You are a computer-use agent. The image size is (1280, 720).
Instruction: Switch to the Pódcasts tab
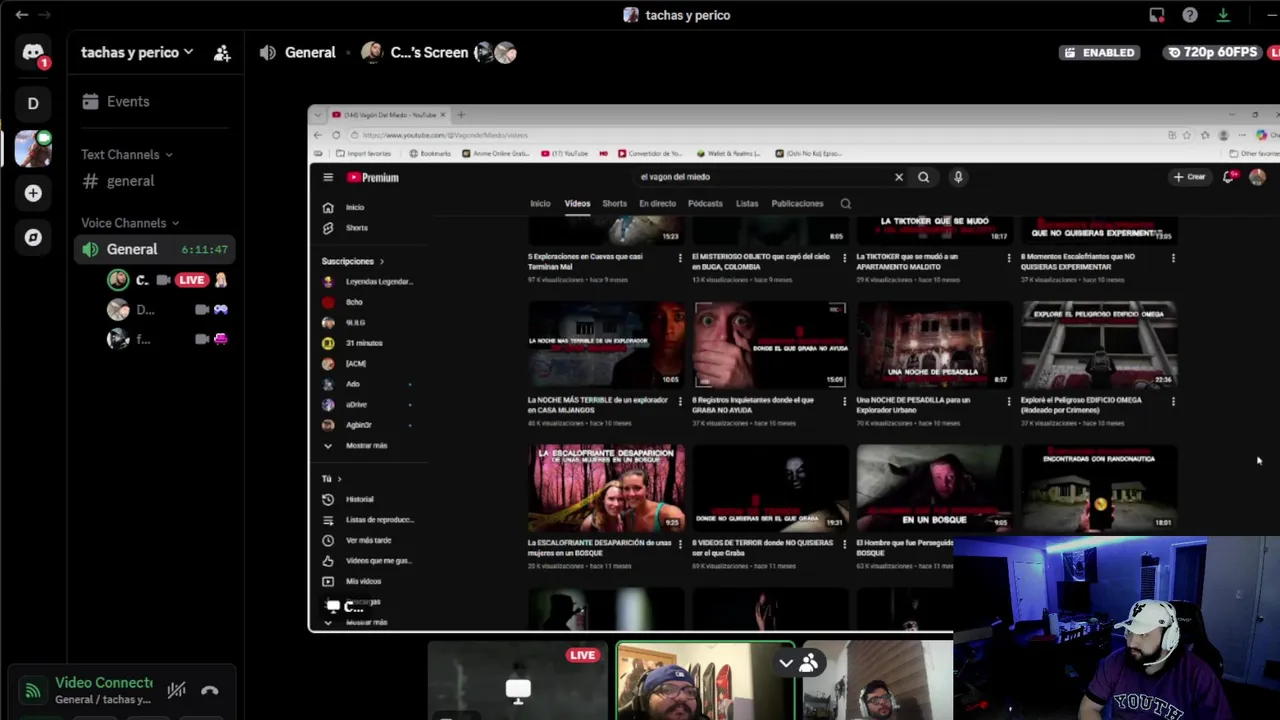tap(705, 204)
